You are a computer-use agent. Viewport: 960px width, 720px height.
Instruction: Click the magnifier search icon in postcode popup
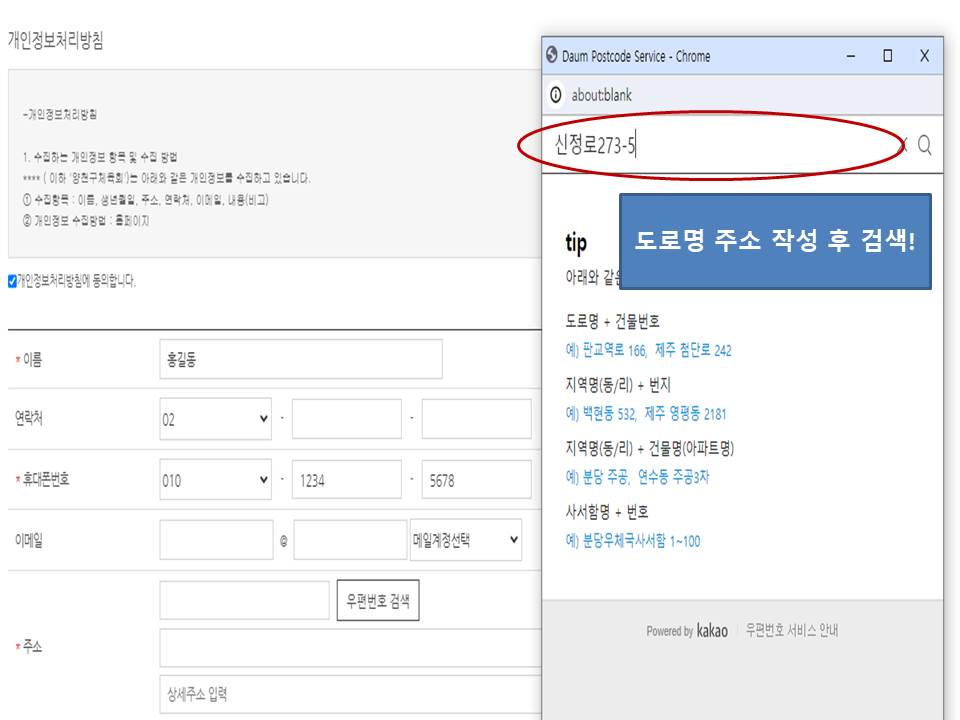click(924, 145)
